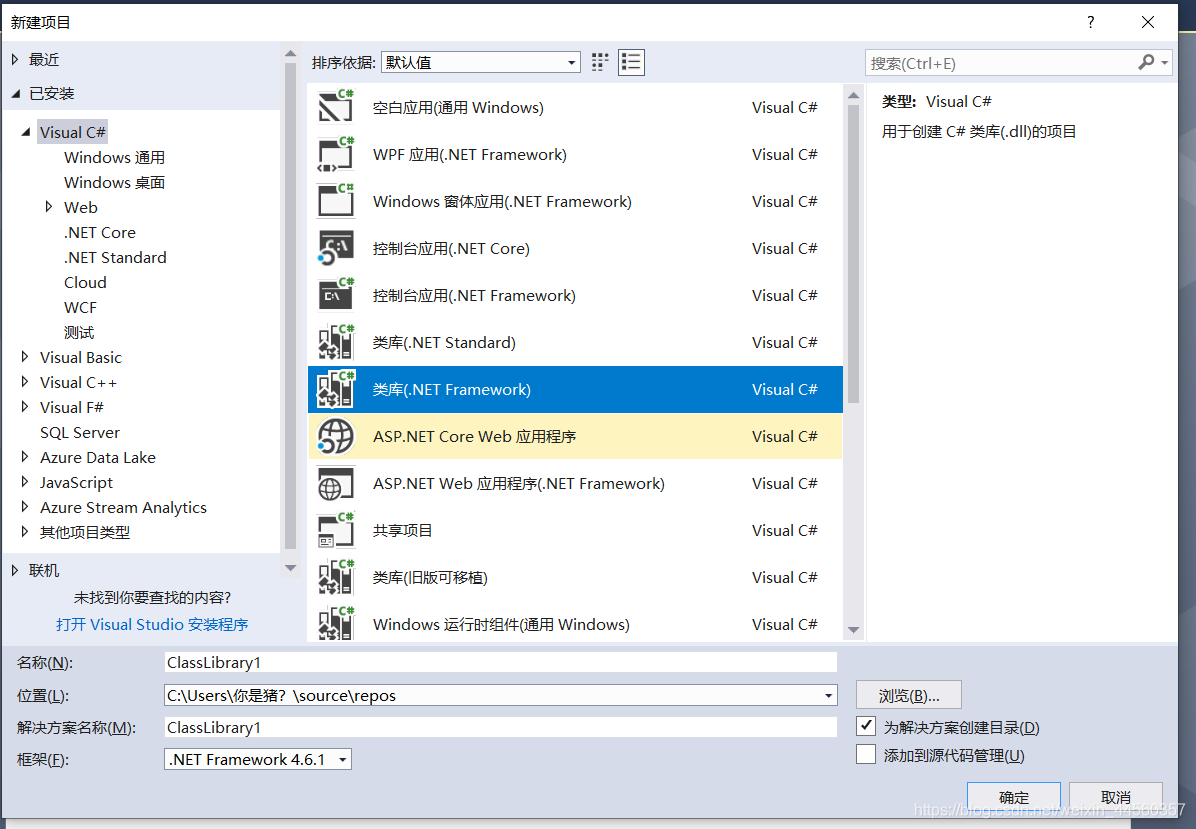Viewport: 1196px width, 829px height.
Task: Select 类库(.NET Standard) template text
Action: [x=444, y=342]
